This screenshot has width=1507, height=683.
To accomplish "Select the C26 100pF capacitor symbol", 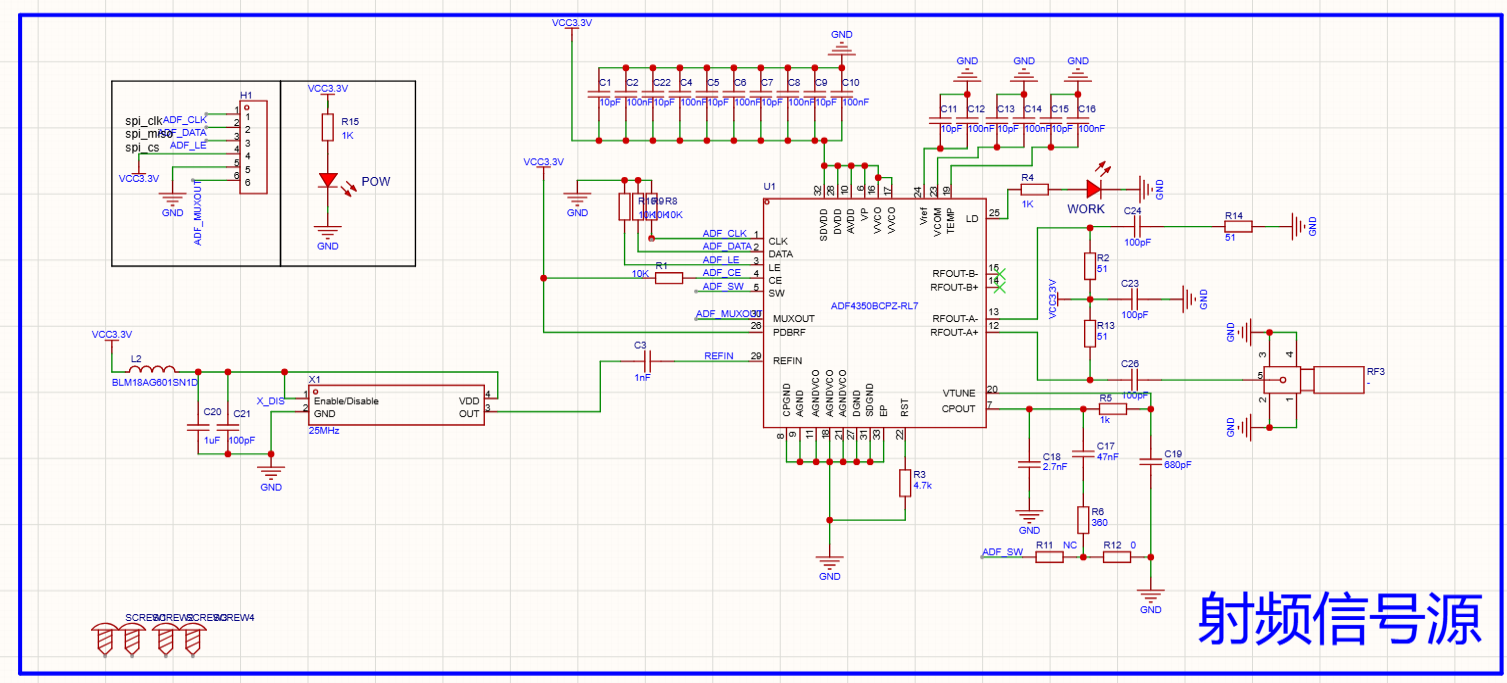I will (x=1135, y=380).
